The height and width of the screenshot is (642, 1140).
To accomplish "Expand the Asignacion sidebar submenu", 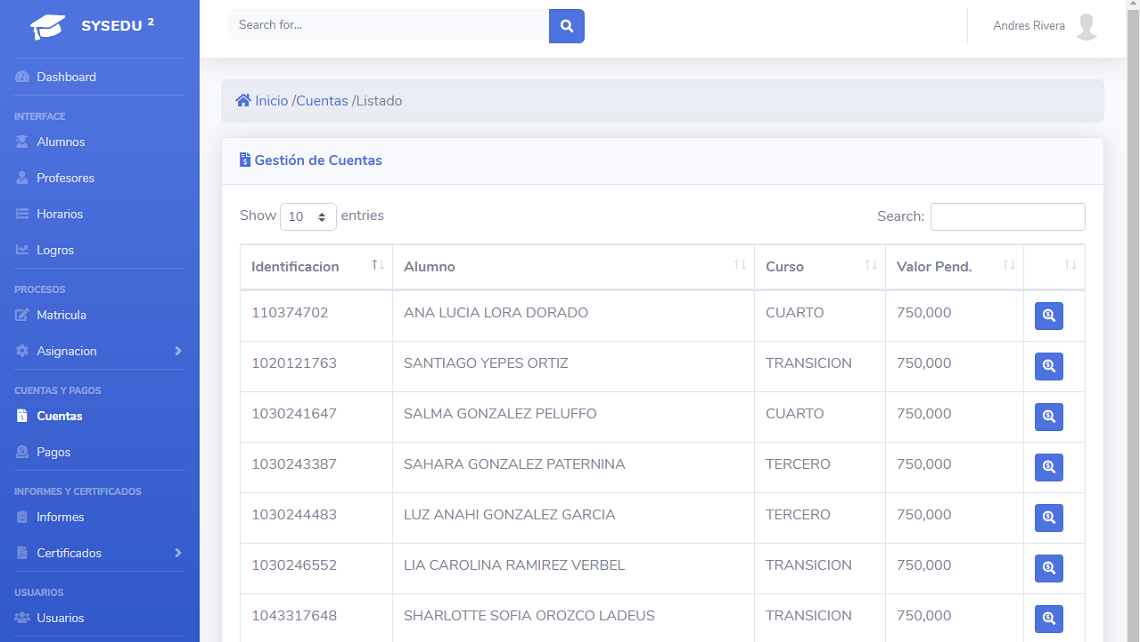I will 100,351.
